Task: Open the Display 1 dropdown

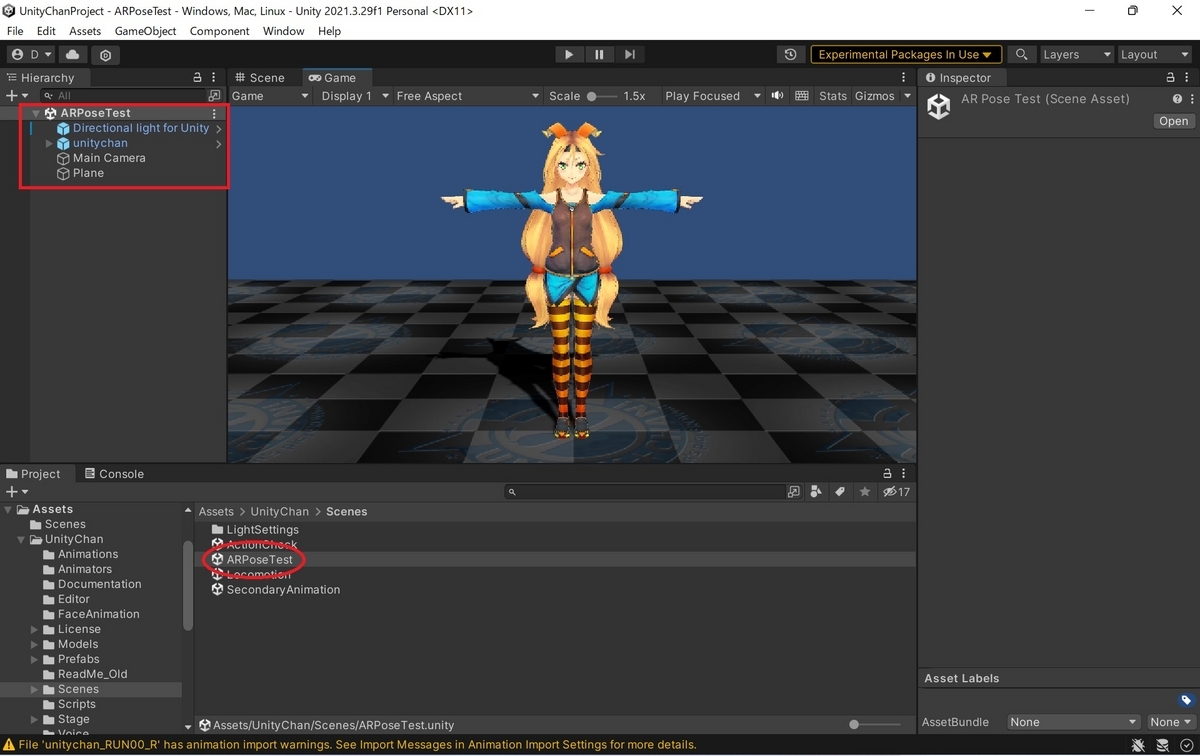Action: click(x=353, y=96)
